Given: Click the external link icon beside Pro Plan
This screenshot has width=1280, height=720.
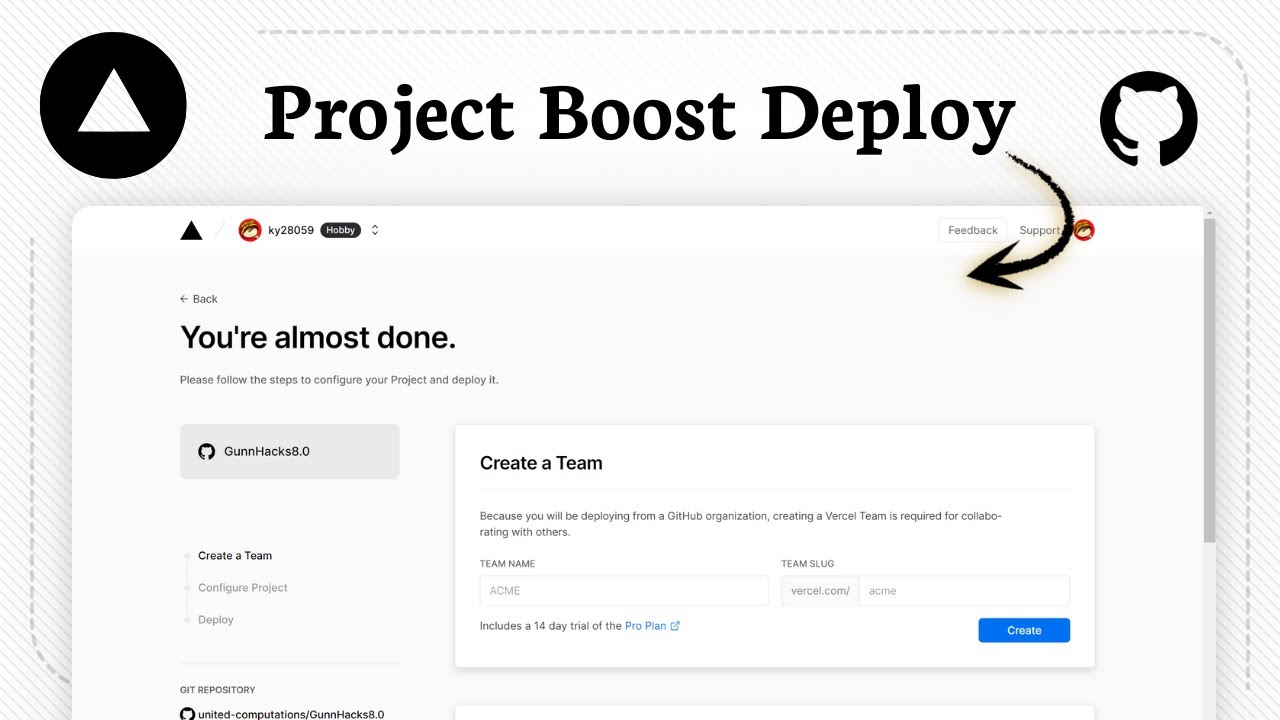Looking at the screenshot, I should click(x=675, y=626).
